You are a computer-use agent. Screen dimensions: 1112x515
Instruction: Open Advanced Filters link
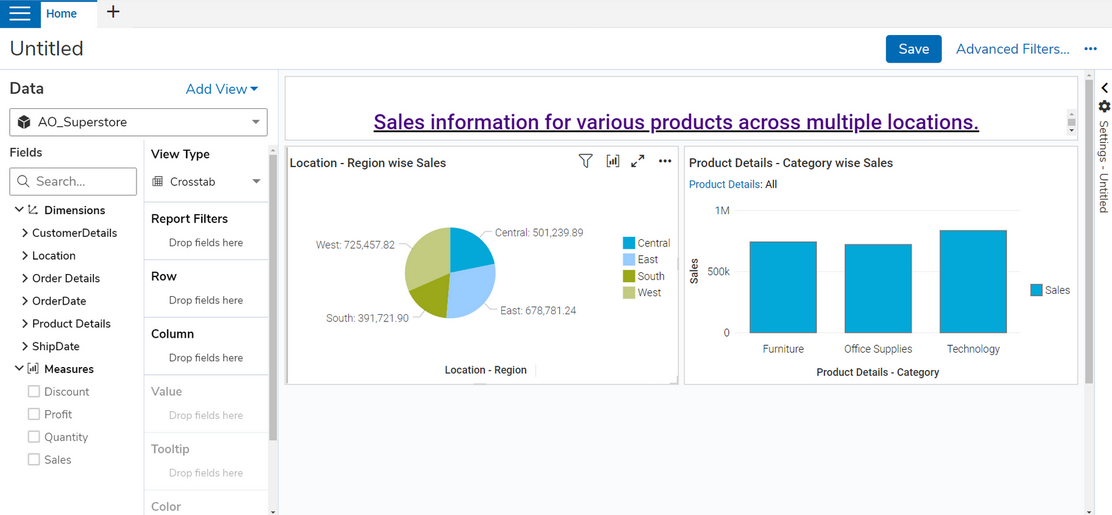coord(1012,49)
